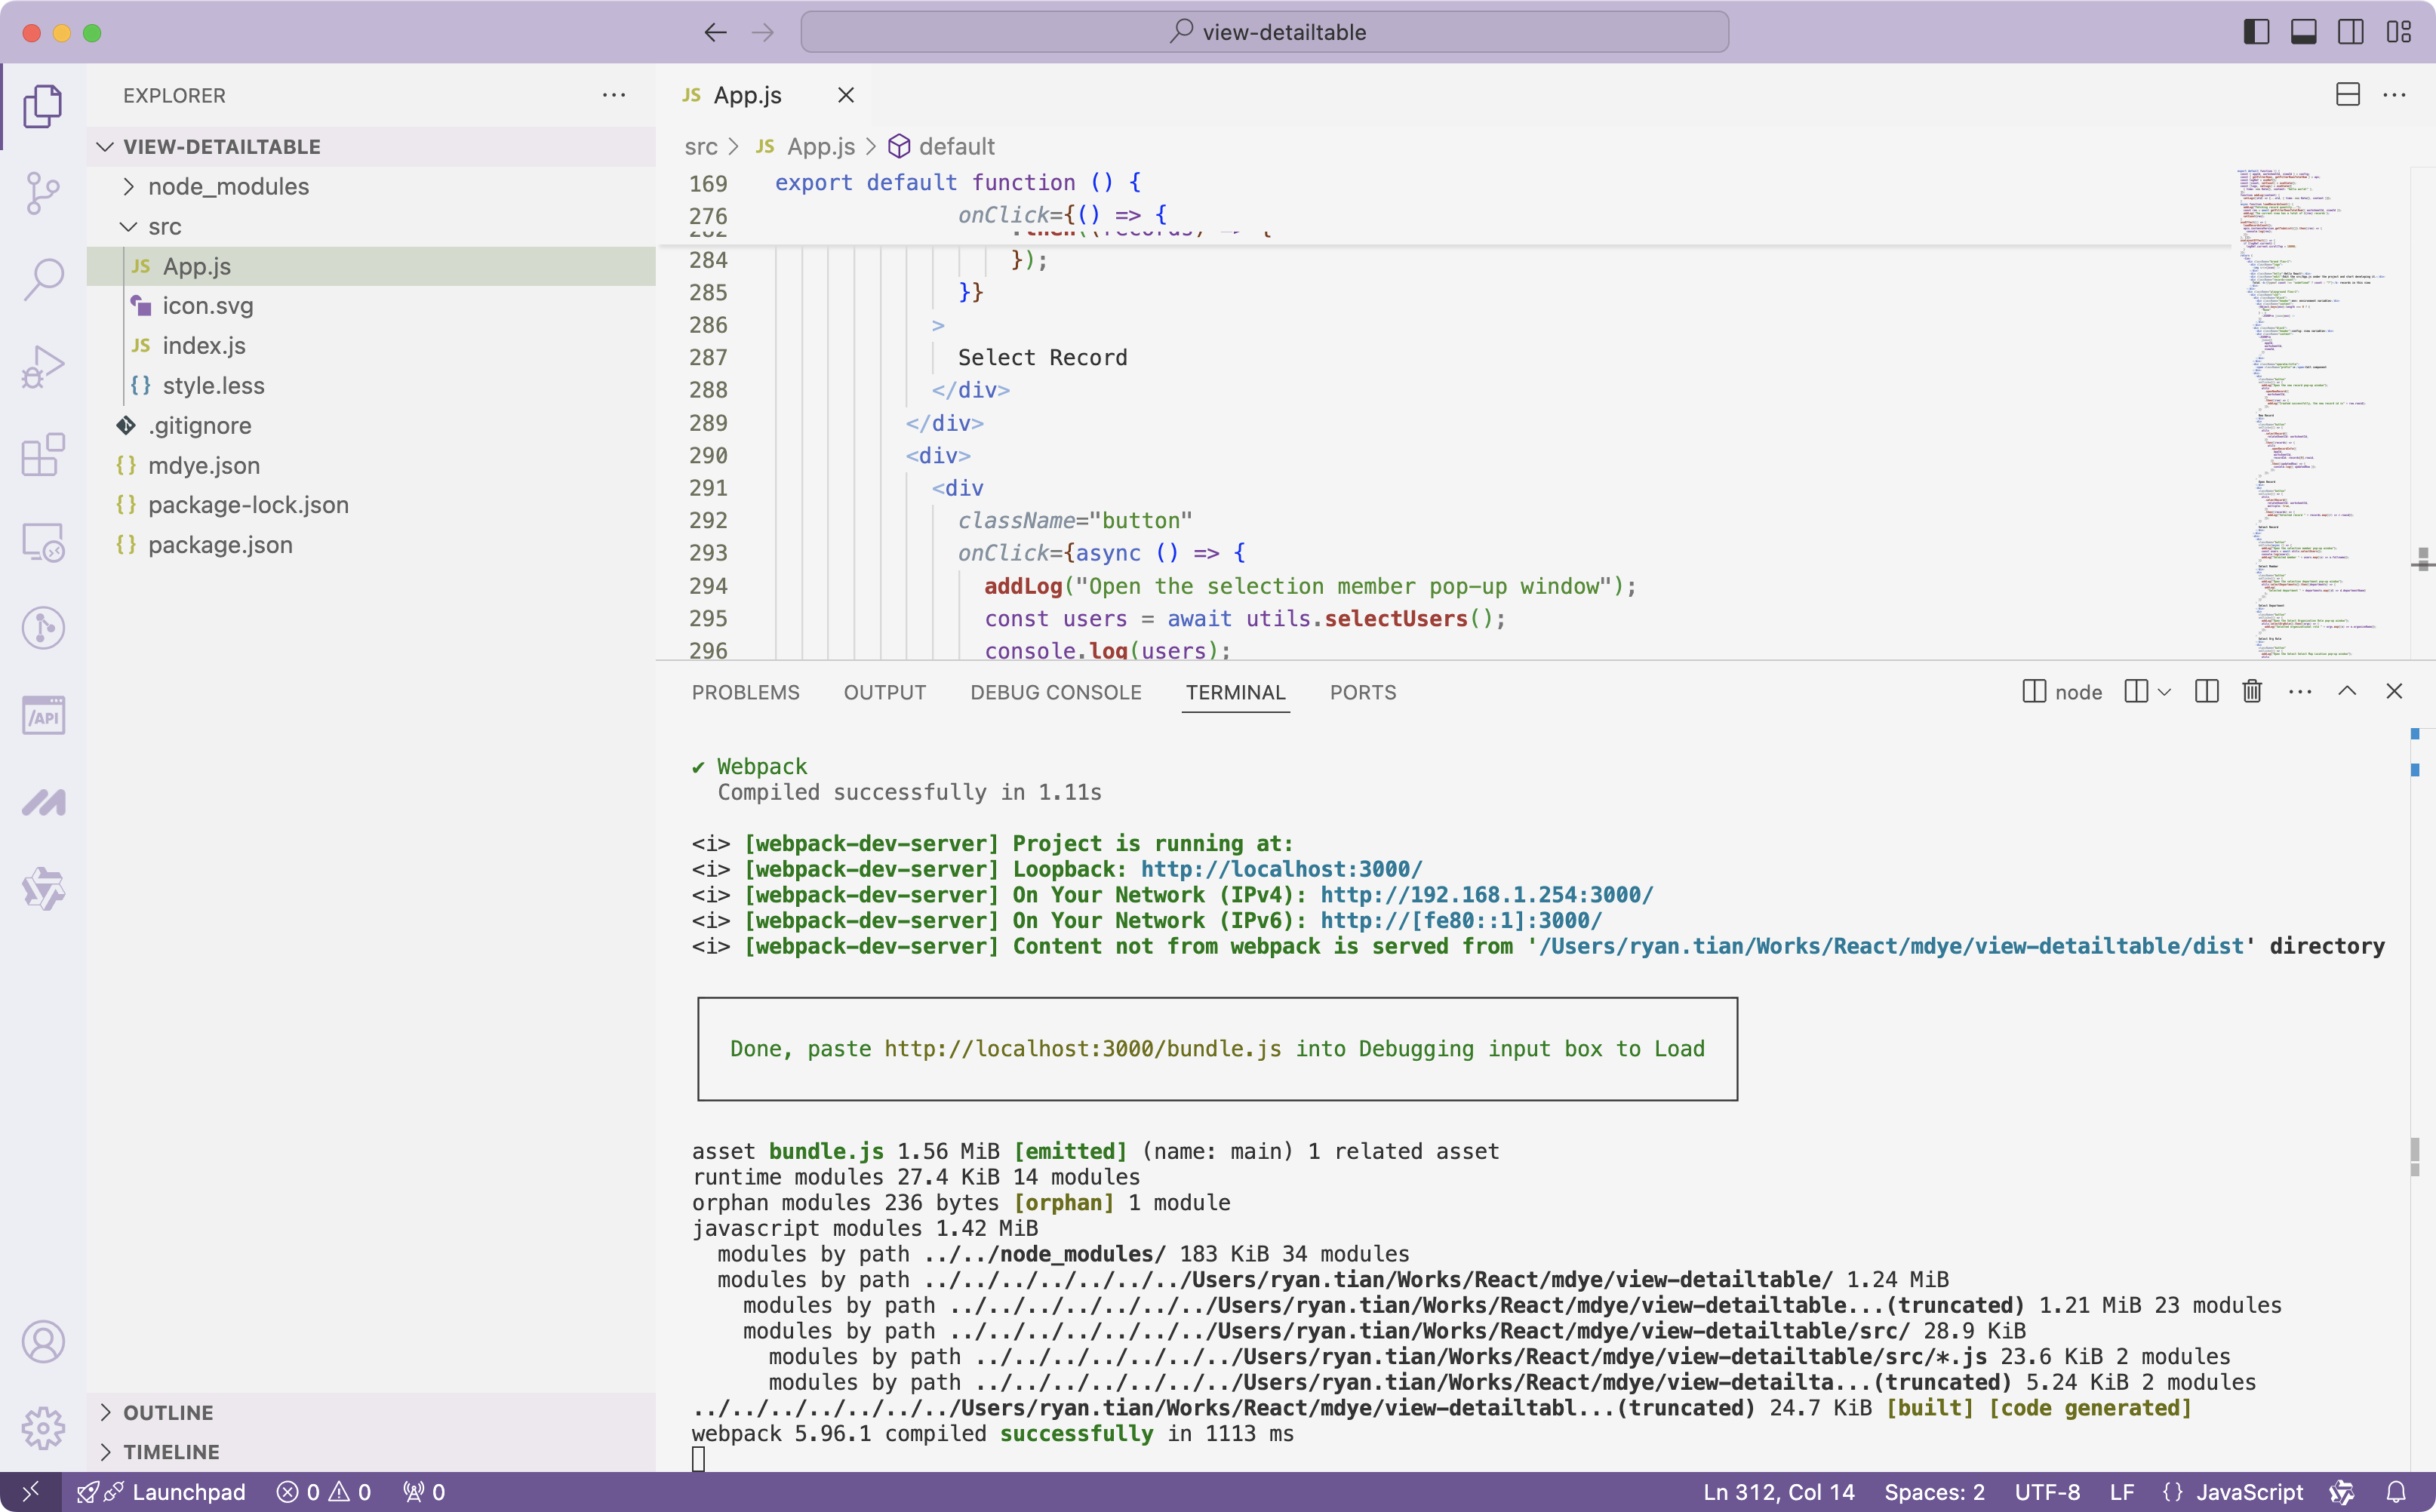The width and height of the screenshot is (2436, 1512).
Task: Click node terminal shell label
Action: (2063, 691)
